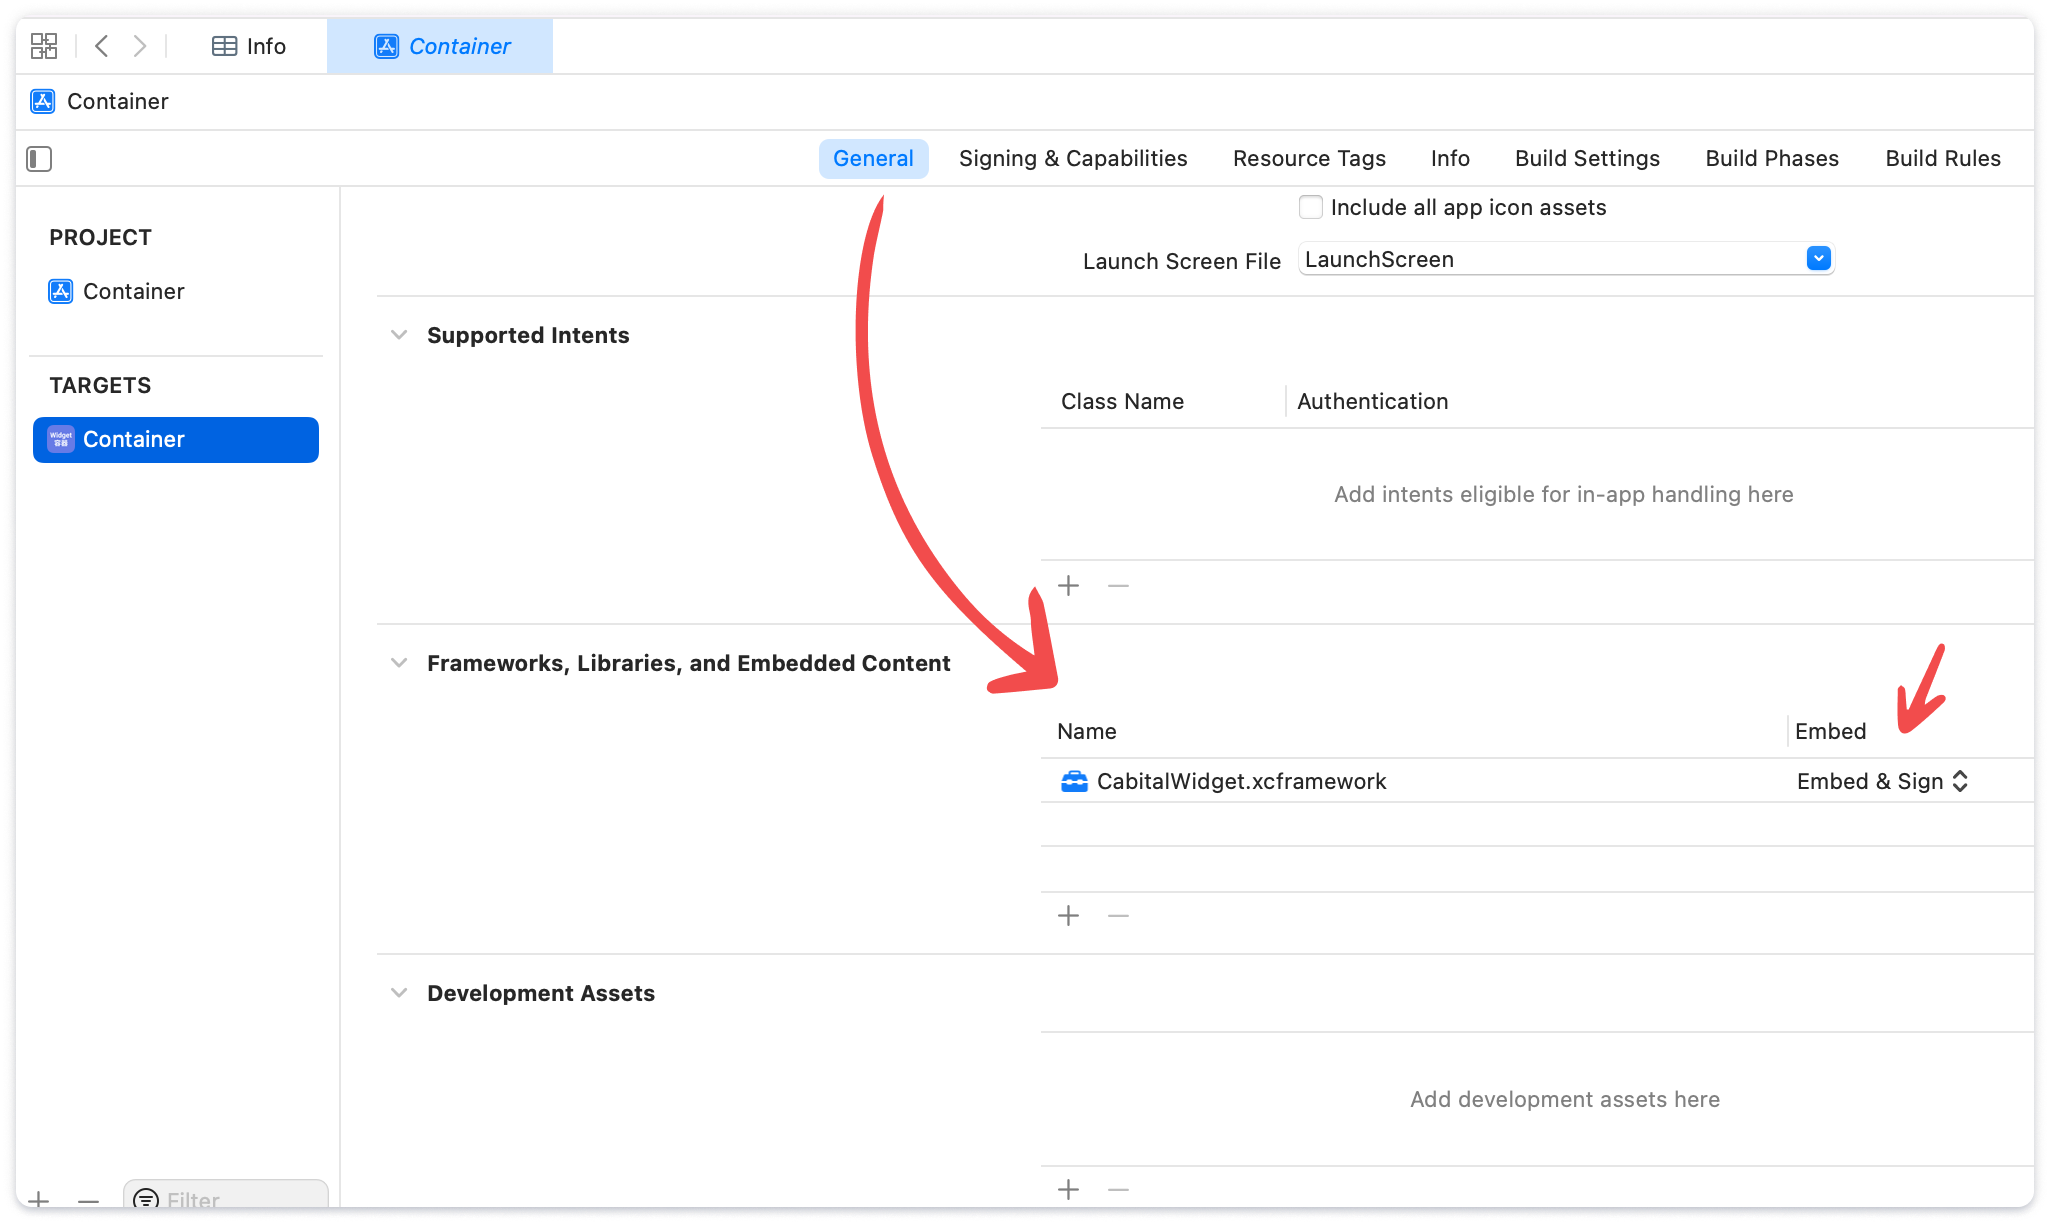
Task: Toggle the projects and targets sidebar icon
Action: 39,159
